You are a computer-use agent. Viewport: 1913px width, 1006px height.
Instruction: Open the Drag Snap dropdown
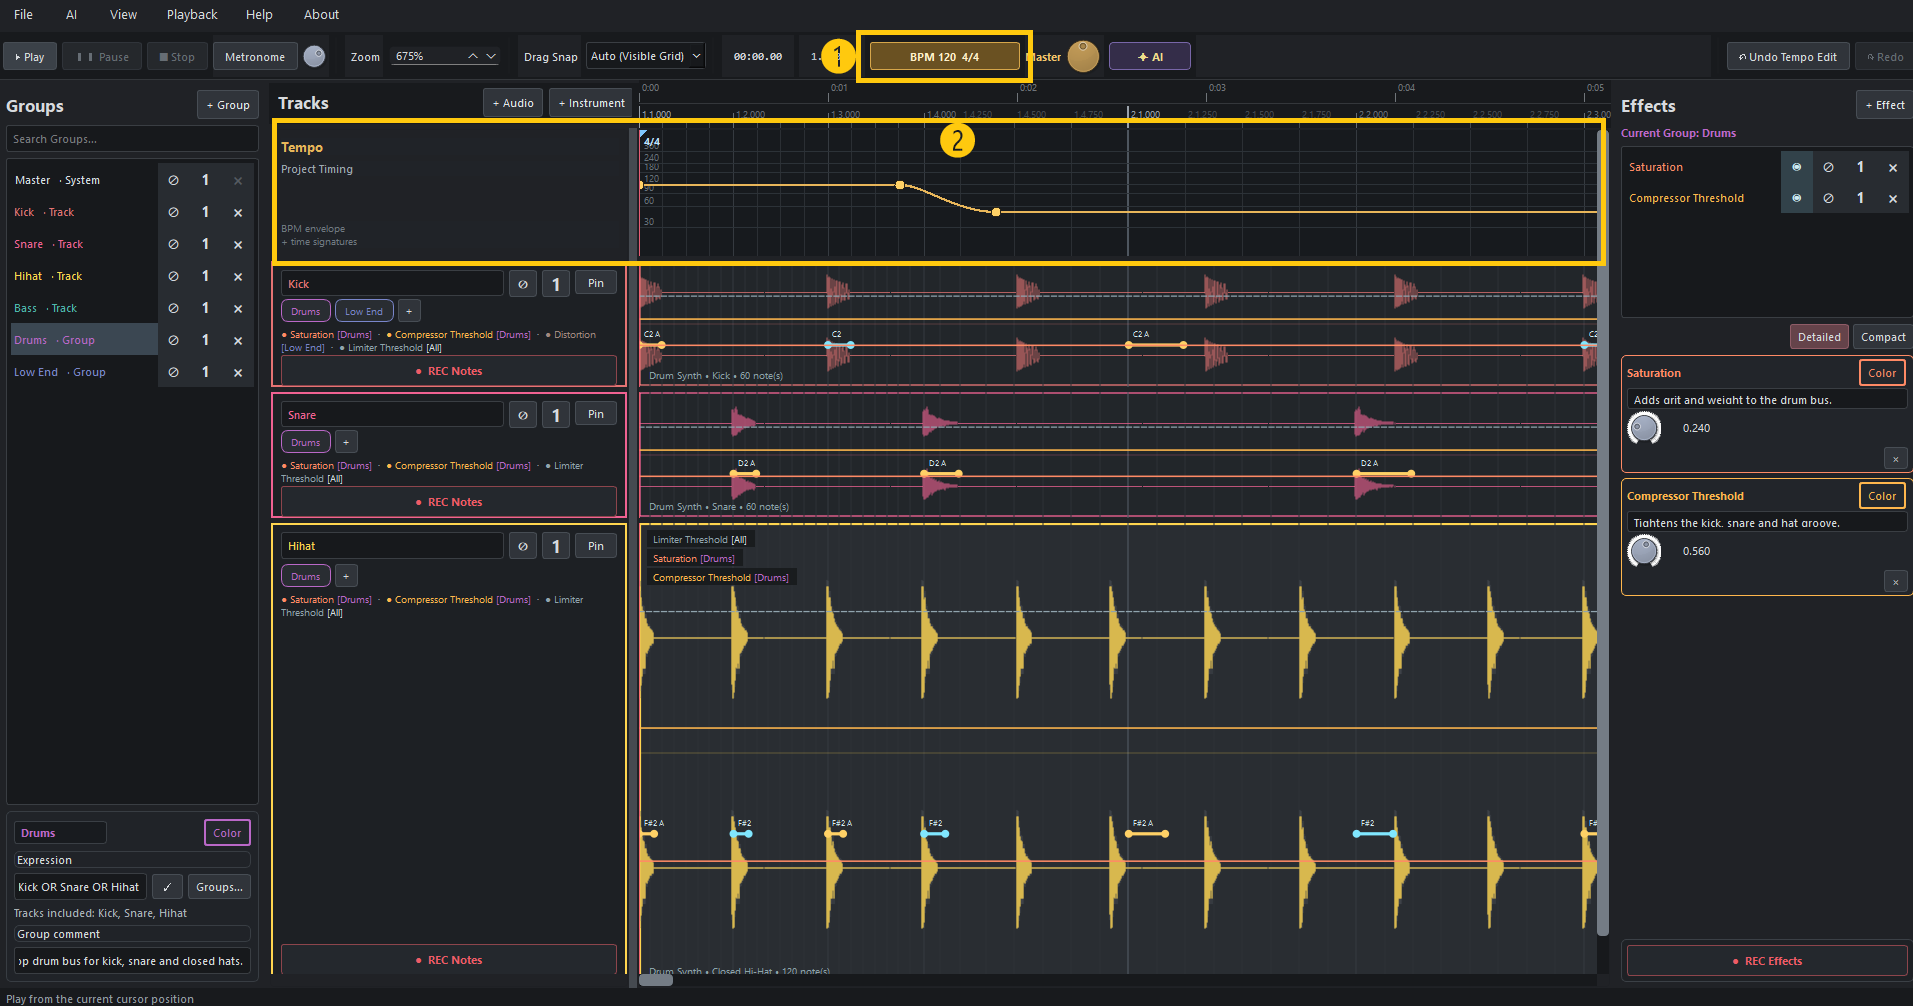tap(645, 56)
